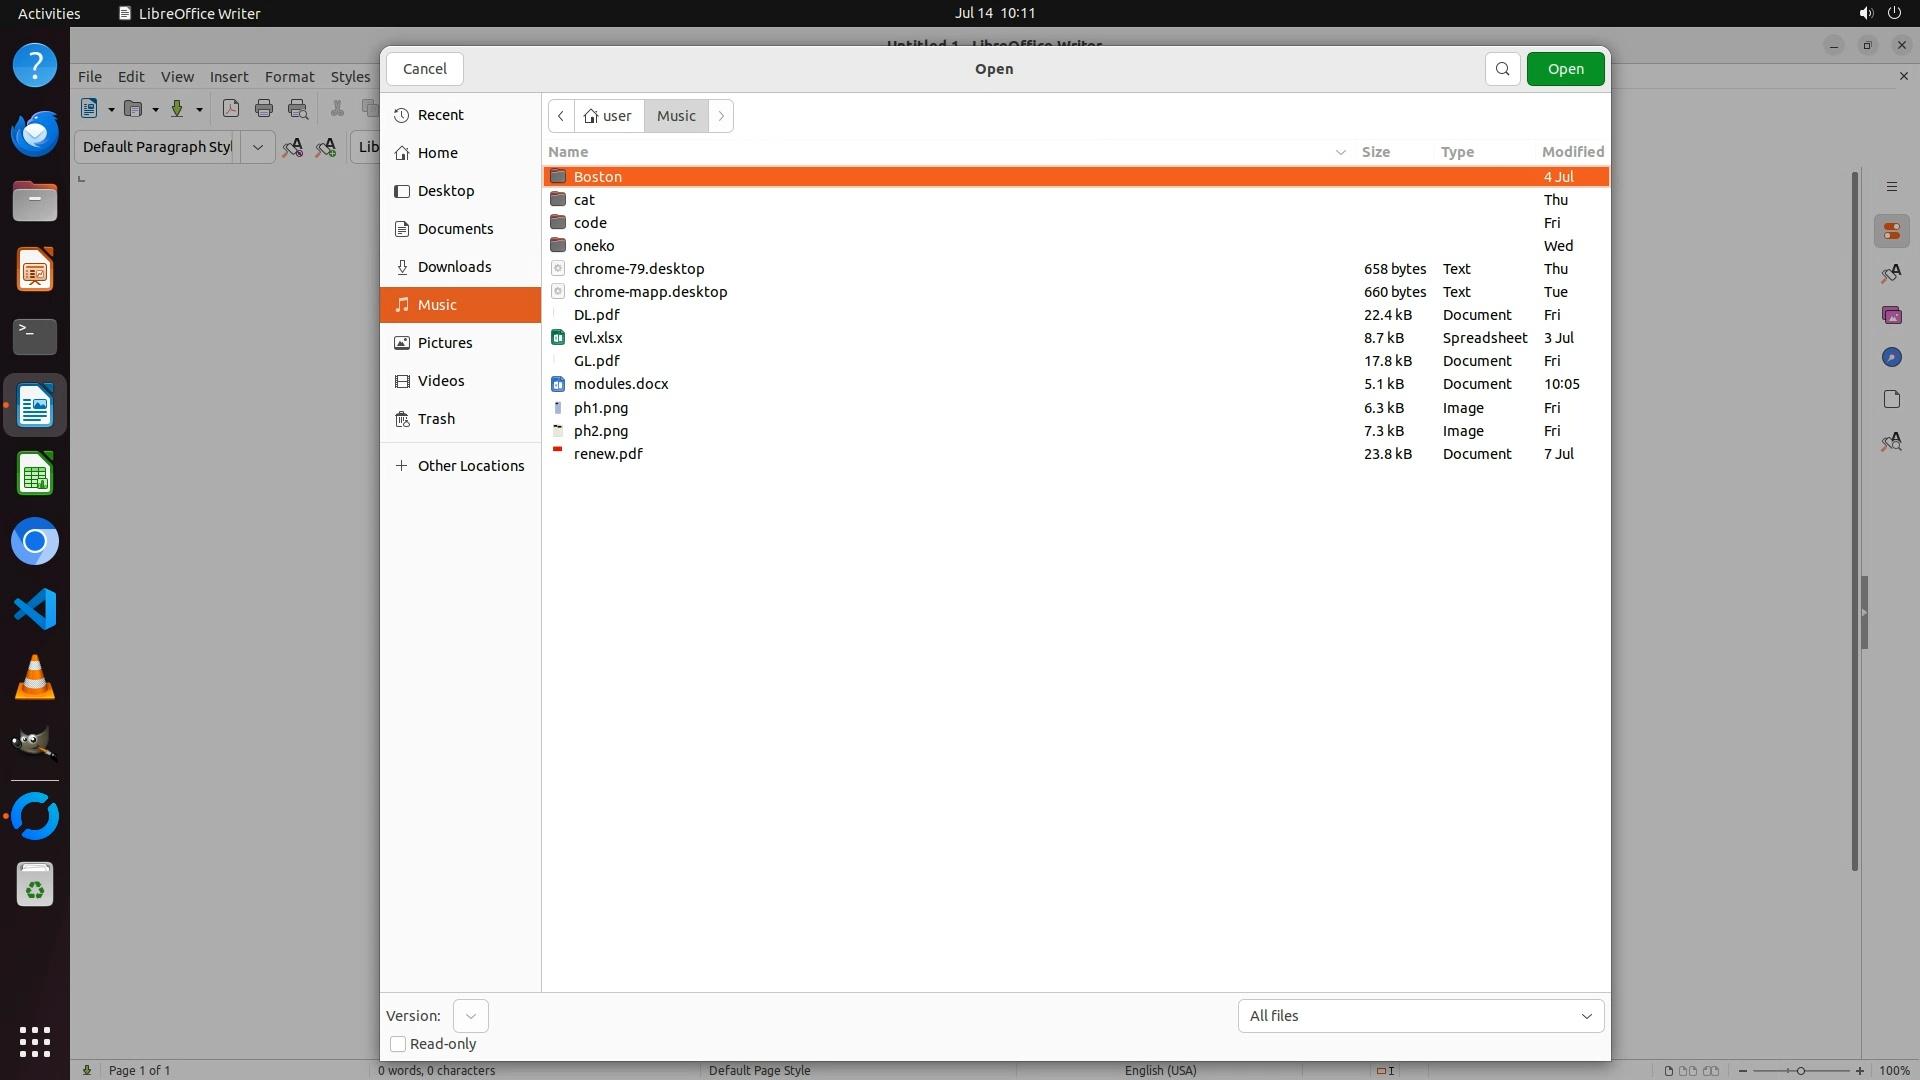Click the Print icon in the toolbar
This screenshot has width=1920, height=1080.
264,109
